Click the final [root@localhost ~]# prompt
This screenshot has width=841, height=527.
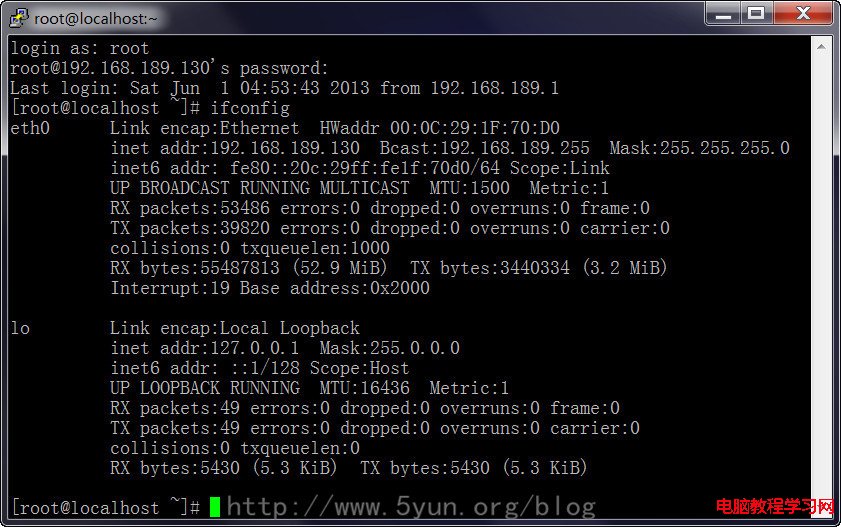tap(106, 507)
